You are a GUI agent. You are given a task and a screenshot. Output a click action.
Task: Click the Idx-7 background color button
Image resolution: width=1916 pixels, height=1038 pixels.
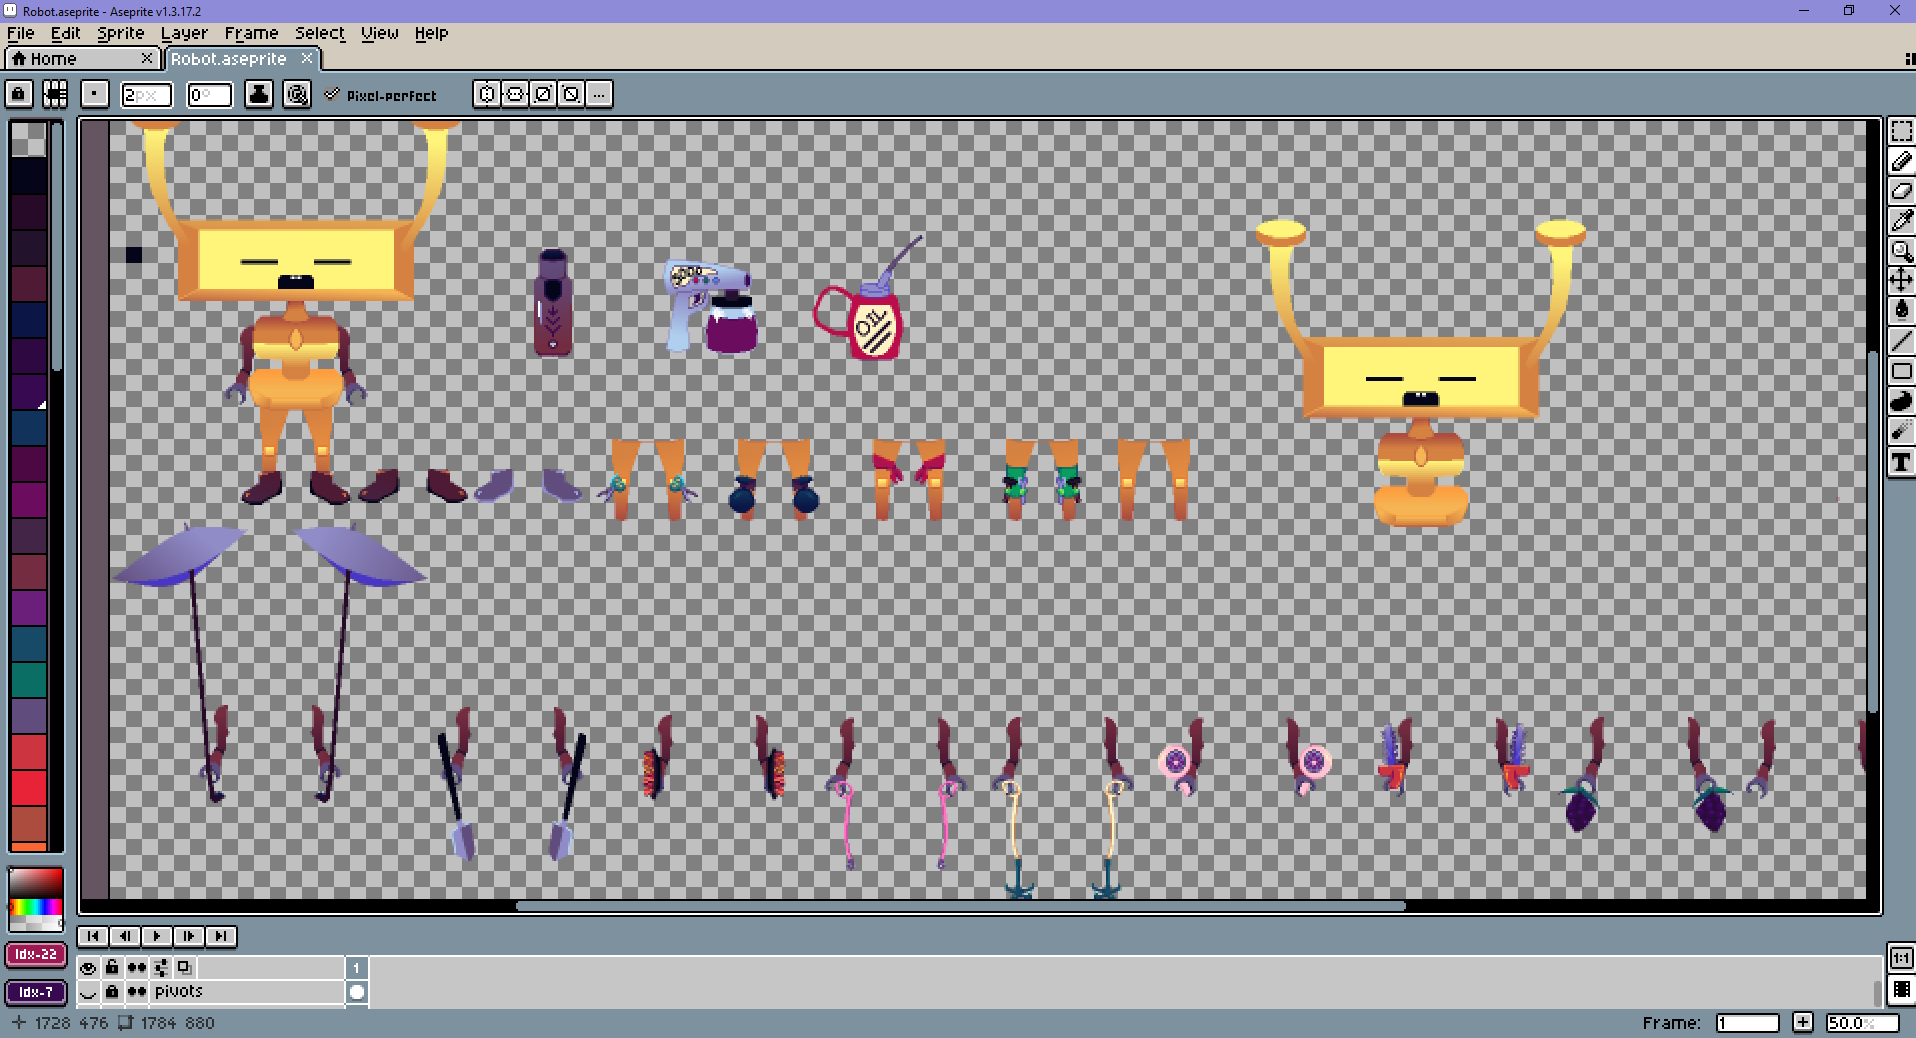tap(36, 992)
